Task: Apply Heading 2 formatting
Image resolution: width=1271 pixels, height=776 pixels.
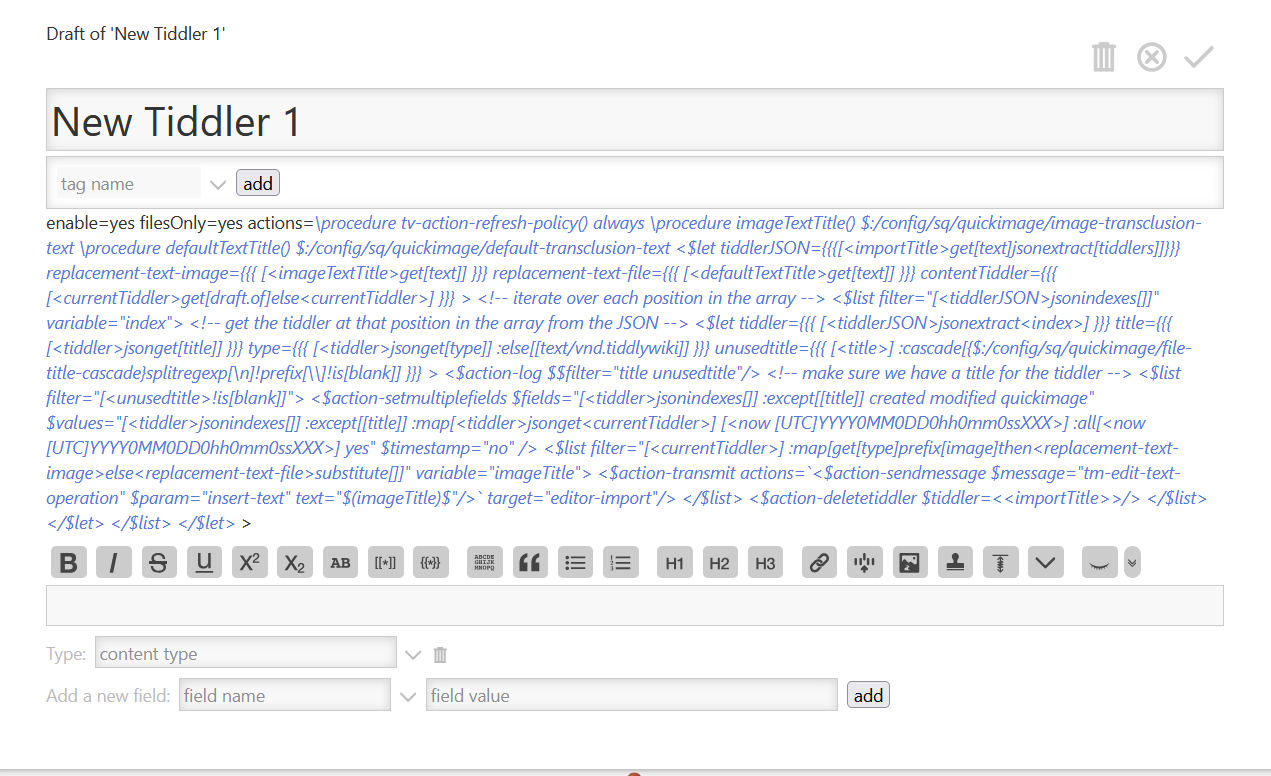Action: 719,563
